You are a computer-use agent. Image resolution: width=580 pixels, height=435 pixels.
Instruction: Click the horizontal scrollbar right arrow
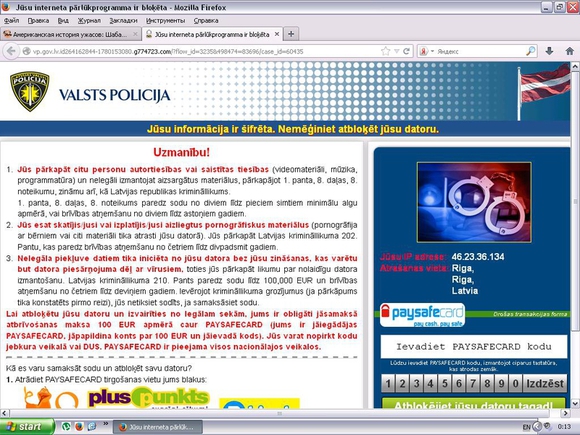pyautogui.click(x=566, y=413)
